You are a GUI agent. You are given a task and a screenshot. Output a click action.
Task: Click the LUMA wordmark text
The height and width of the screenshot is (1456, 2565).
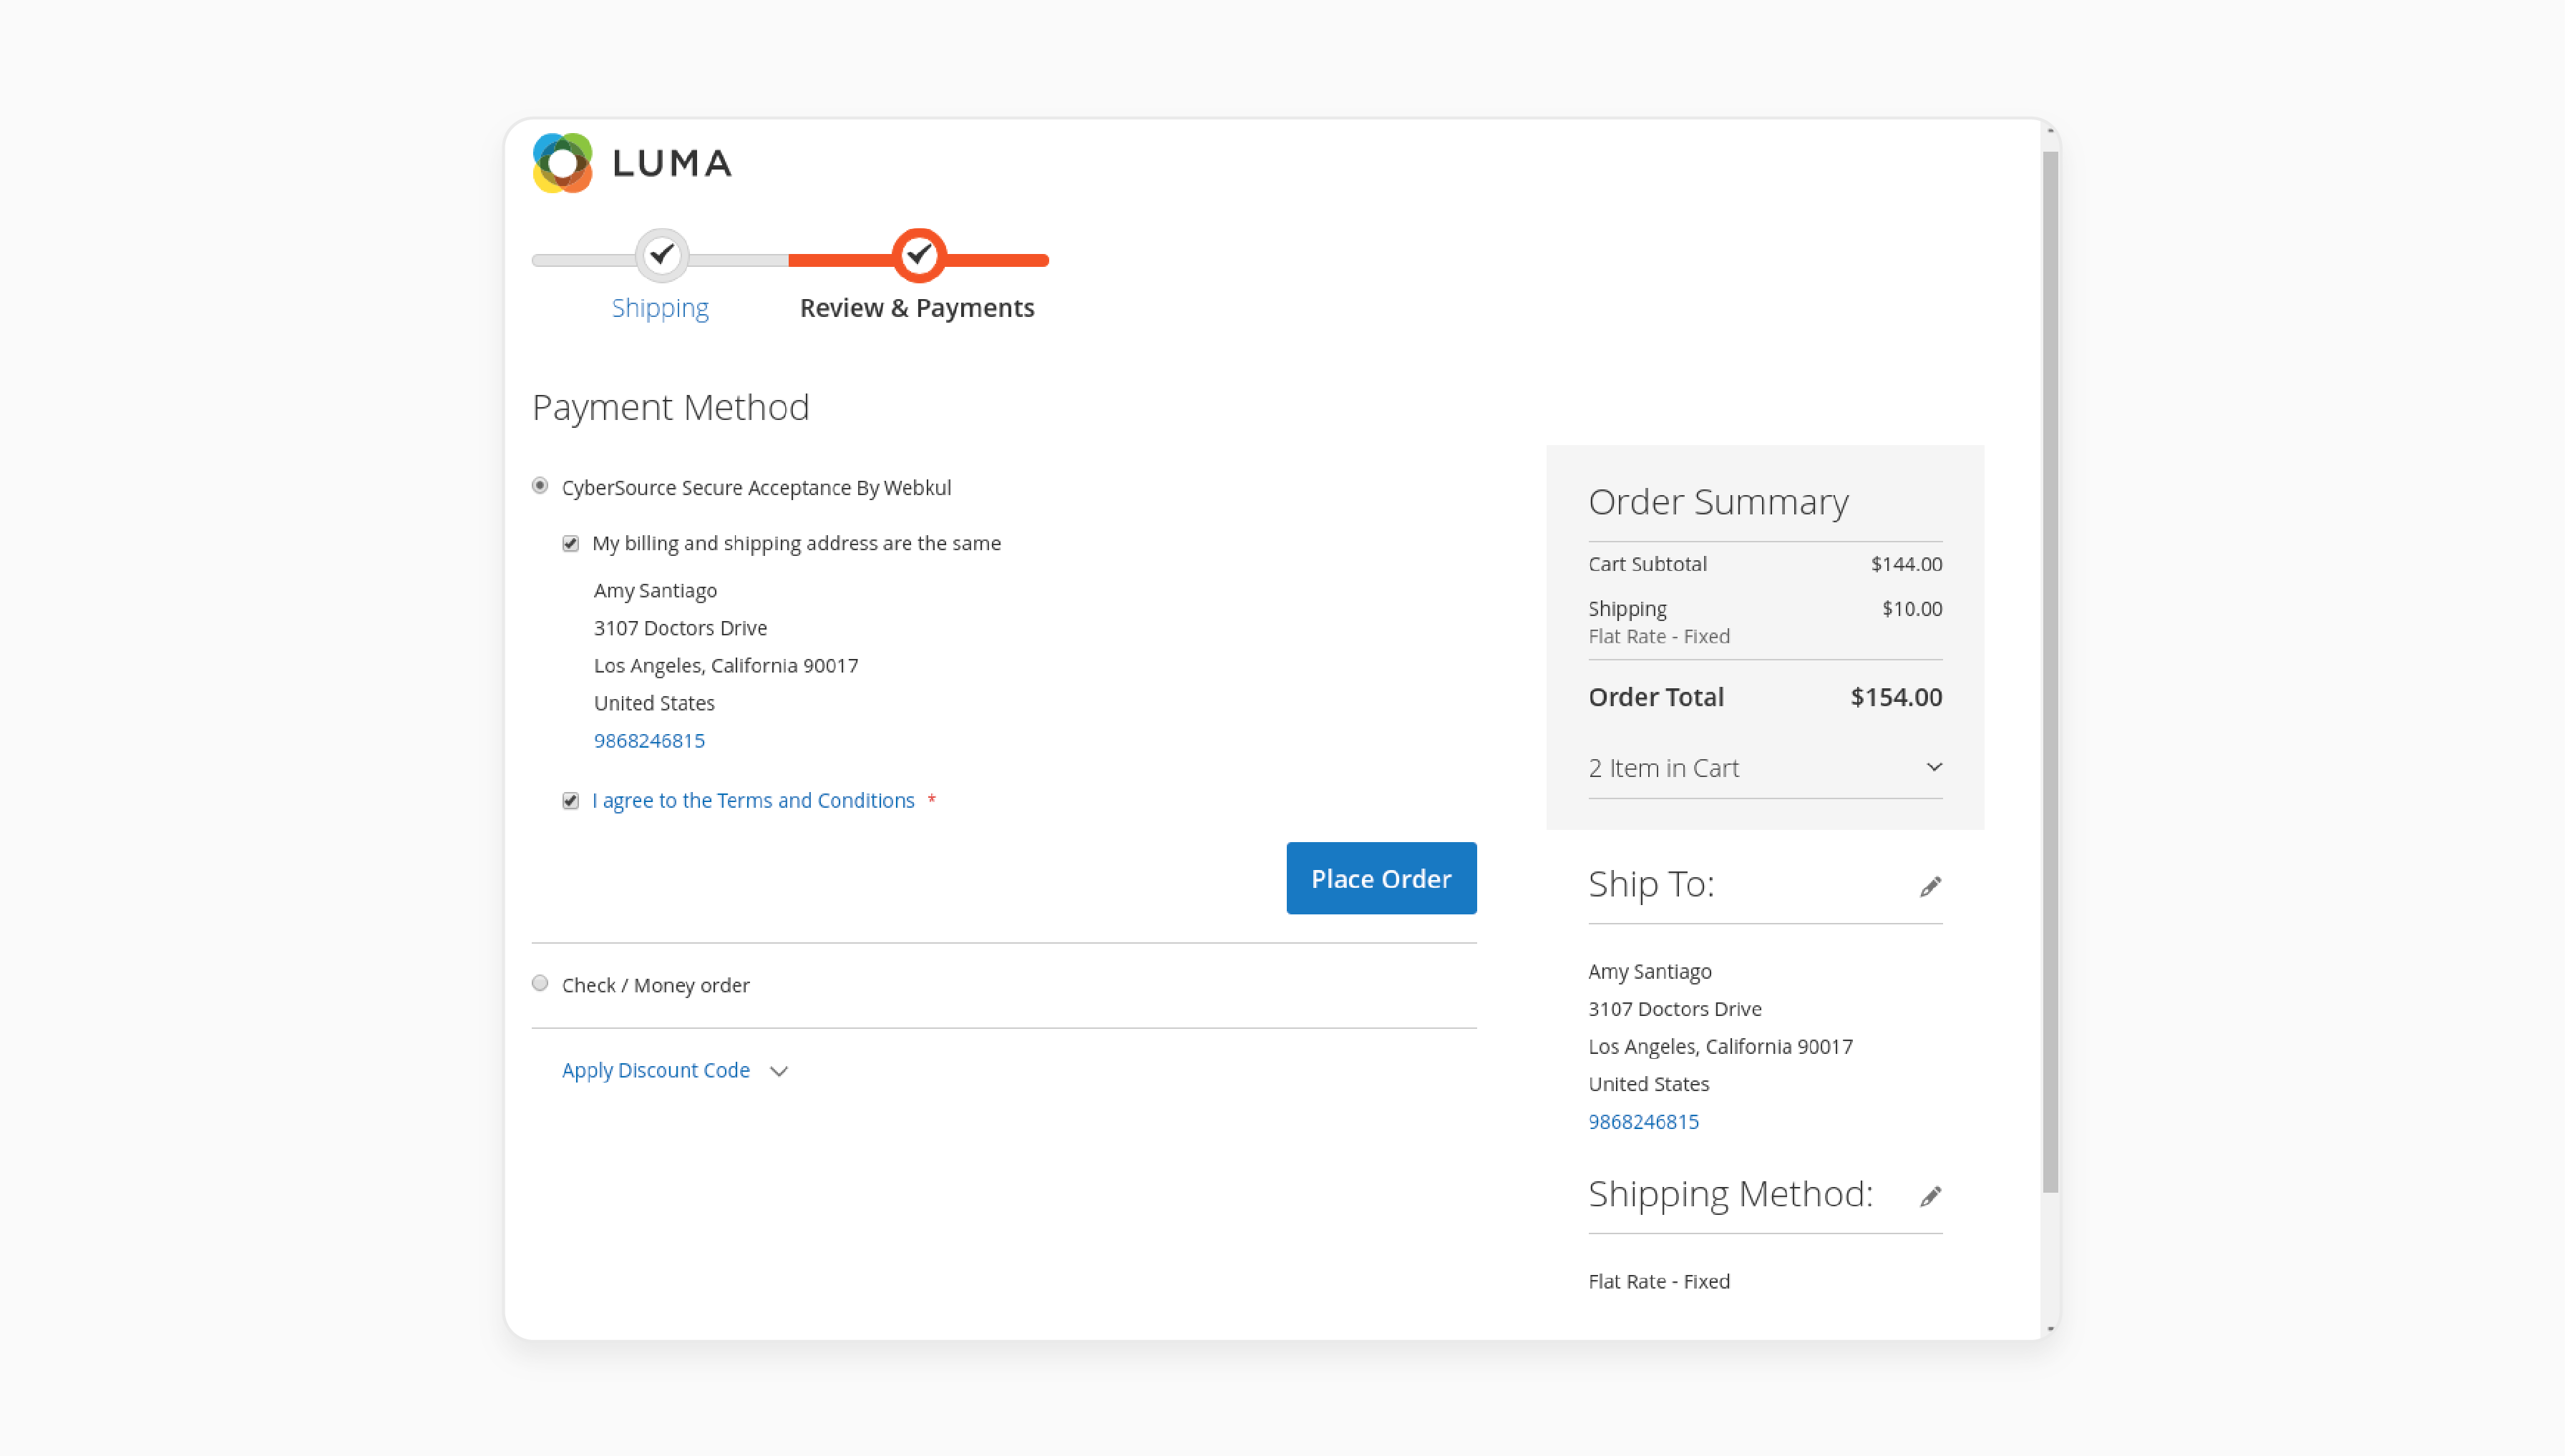(672, 163)
